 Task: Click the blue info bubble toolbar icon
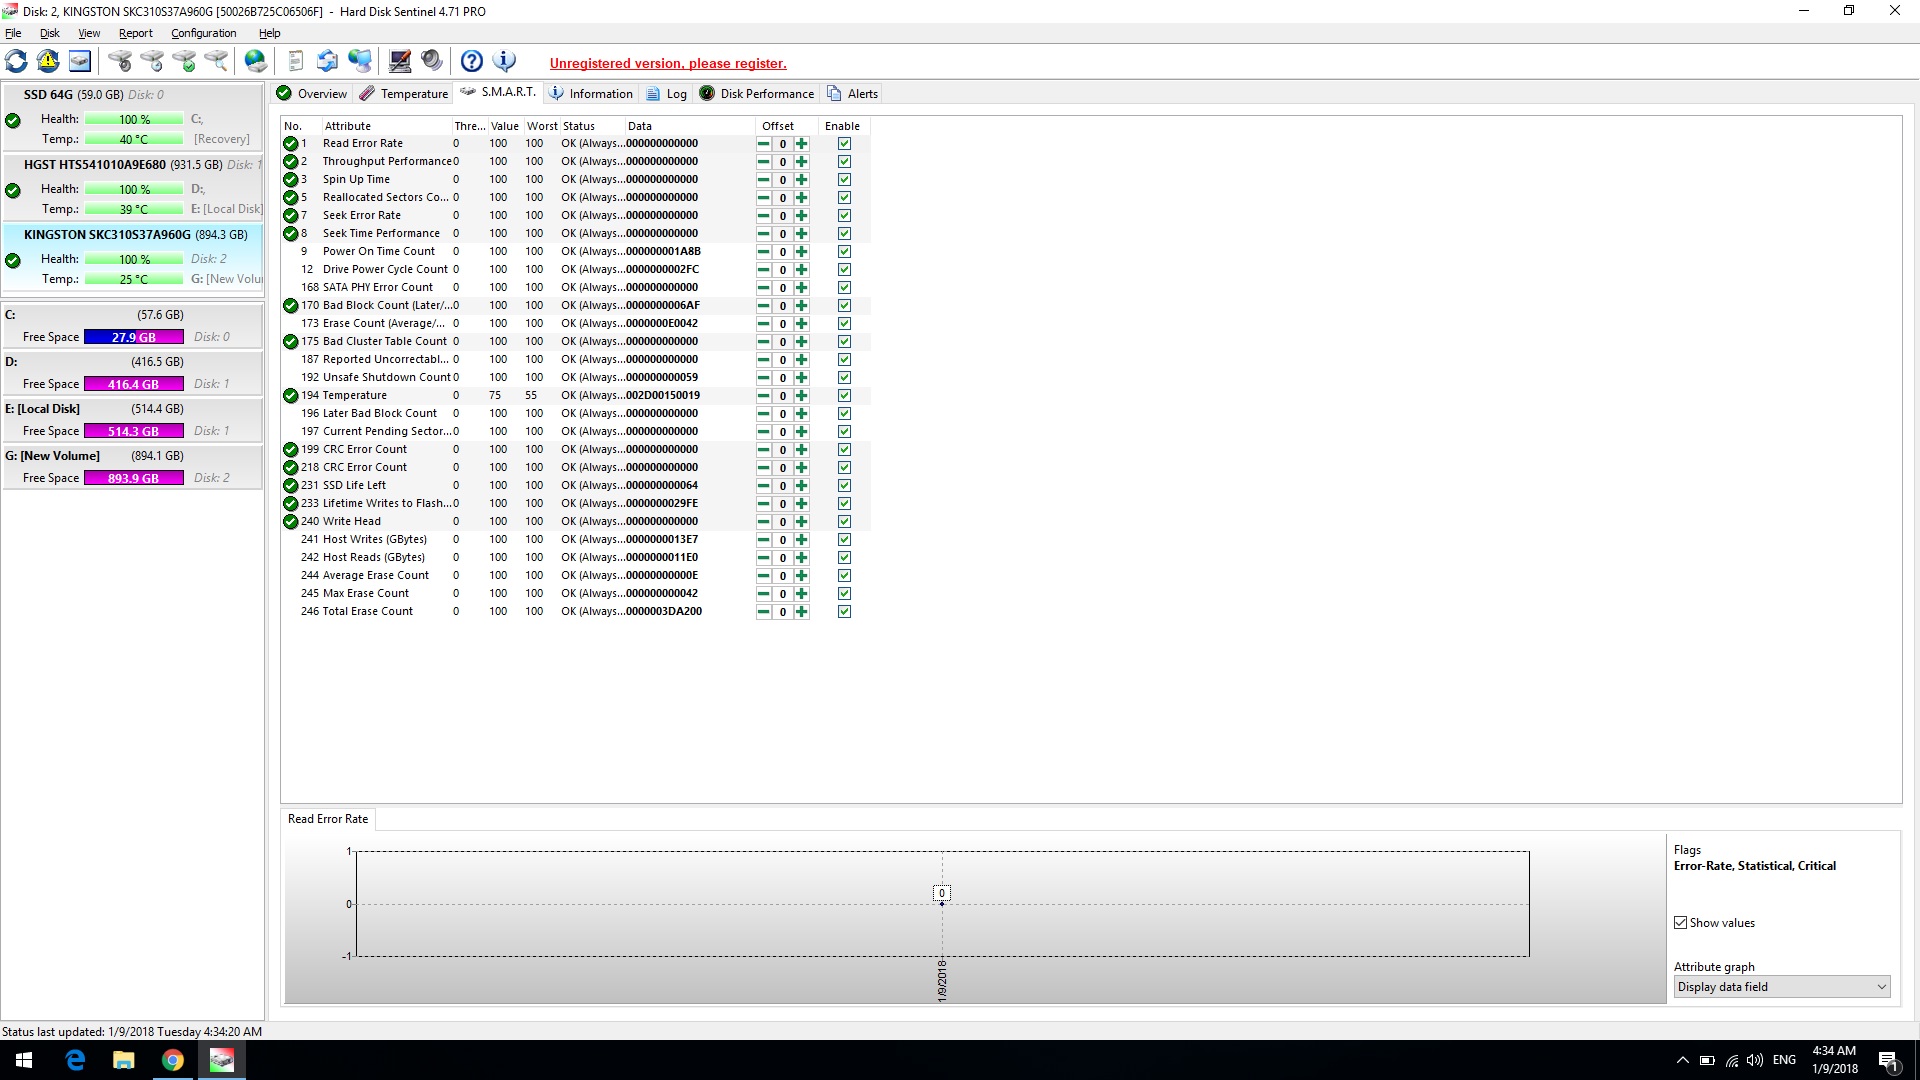(505, 62)
